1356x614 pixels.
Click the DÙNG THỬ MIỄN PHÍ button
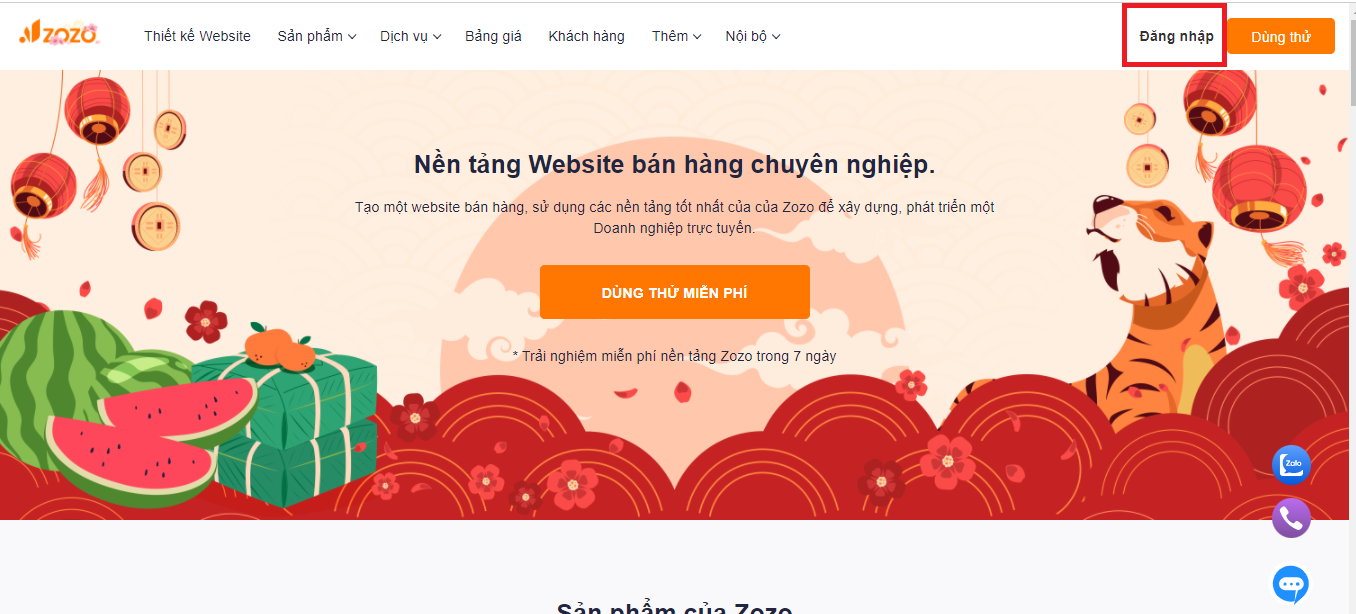coord(675,292)
